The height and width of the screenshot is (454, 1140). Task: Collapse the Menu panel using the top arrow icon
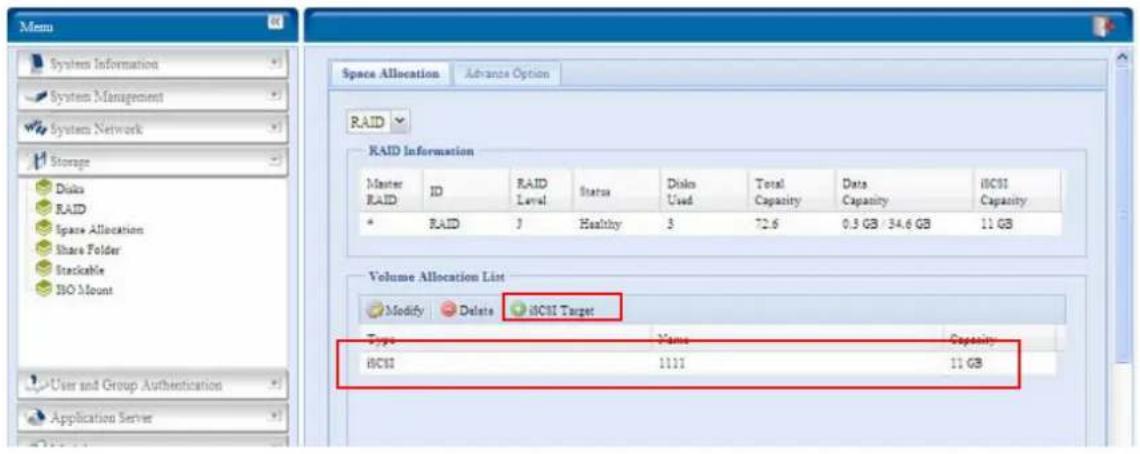click(x=275, y=23)
